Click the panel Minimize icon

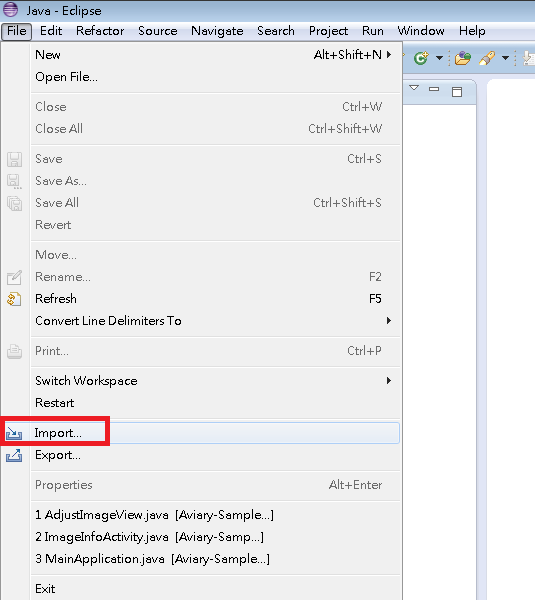tap(434, 89)
